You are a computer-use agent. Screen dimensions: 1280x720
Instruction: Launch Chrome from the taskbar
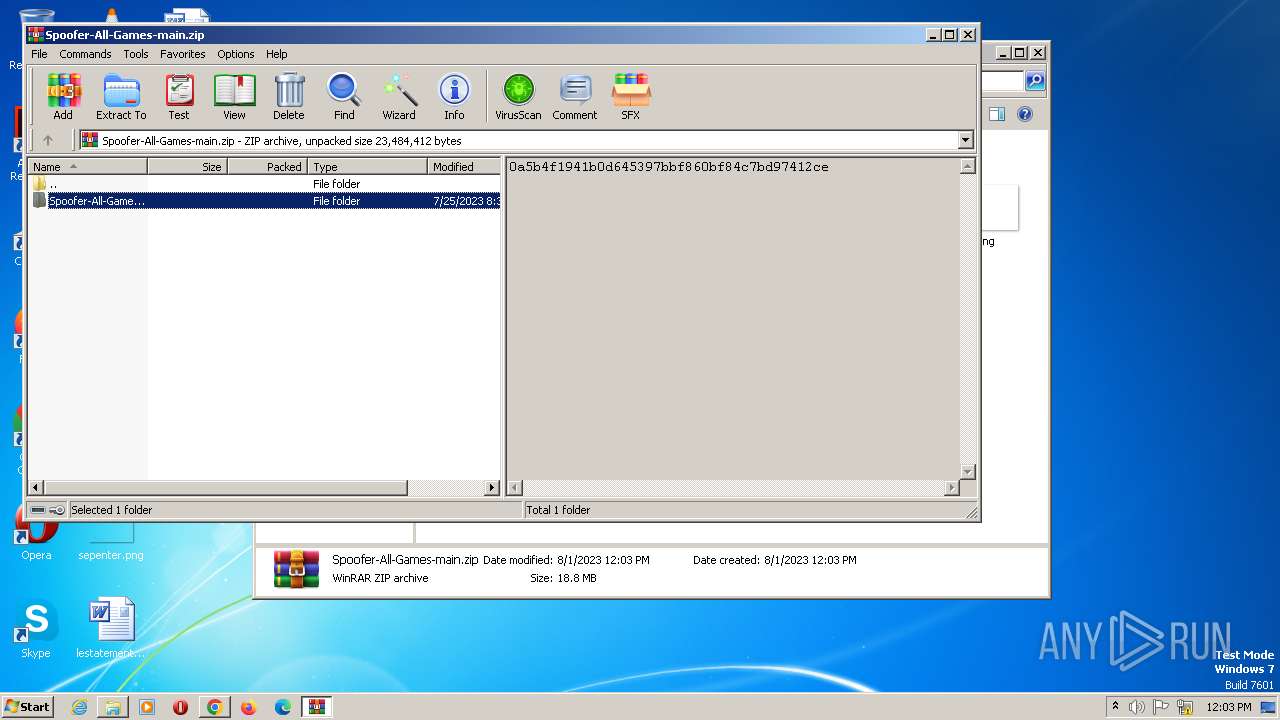click(214, 707)
